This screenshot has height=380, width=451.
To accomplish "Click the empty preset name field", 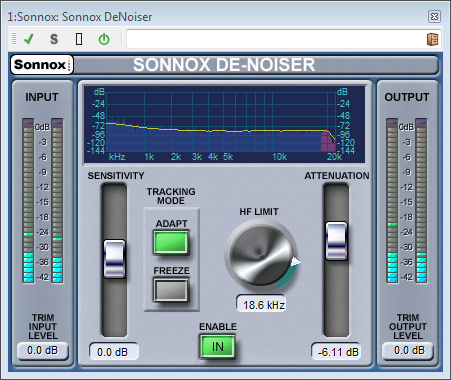I will [x=276, y=39].
